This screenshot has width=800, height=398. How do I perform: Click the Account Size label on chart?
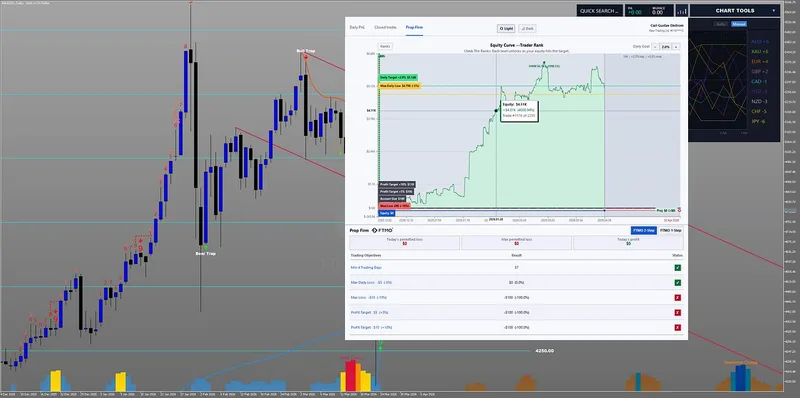coord(392,198)
